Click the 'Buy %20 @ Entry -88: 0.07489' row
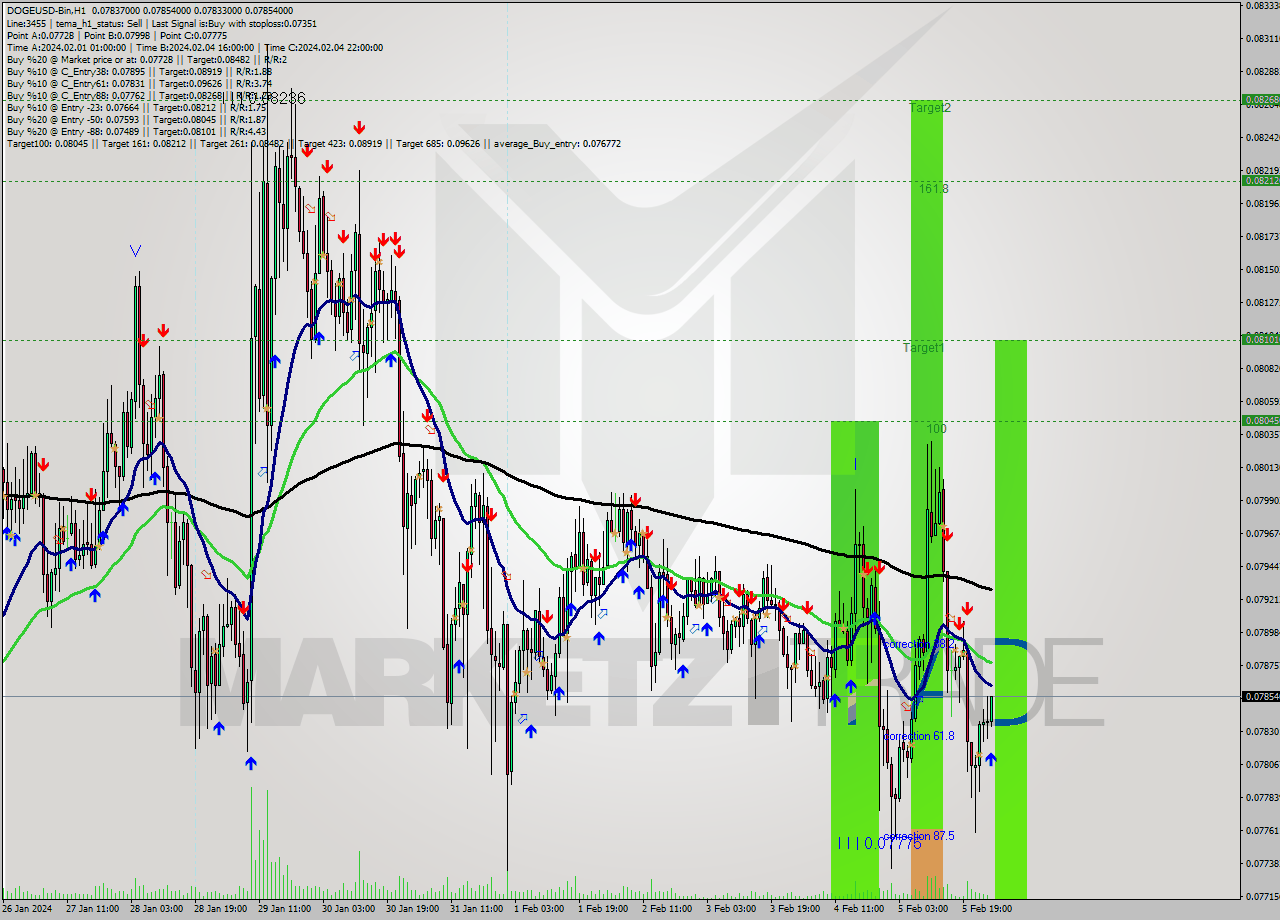 [x=136, y=132]
